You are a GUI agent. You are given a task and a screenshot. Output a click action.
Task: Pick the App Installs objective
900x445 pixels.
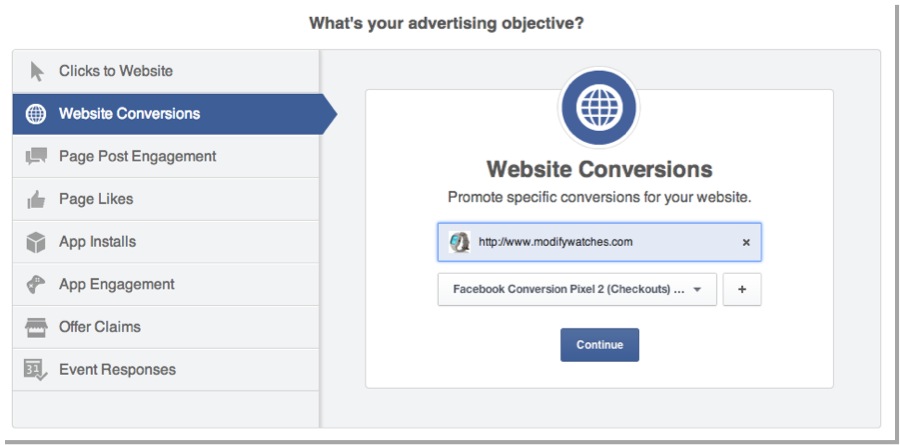97,242
